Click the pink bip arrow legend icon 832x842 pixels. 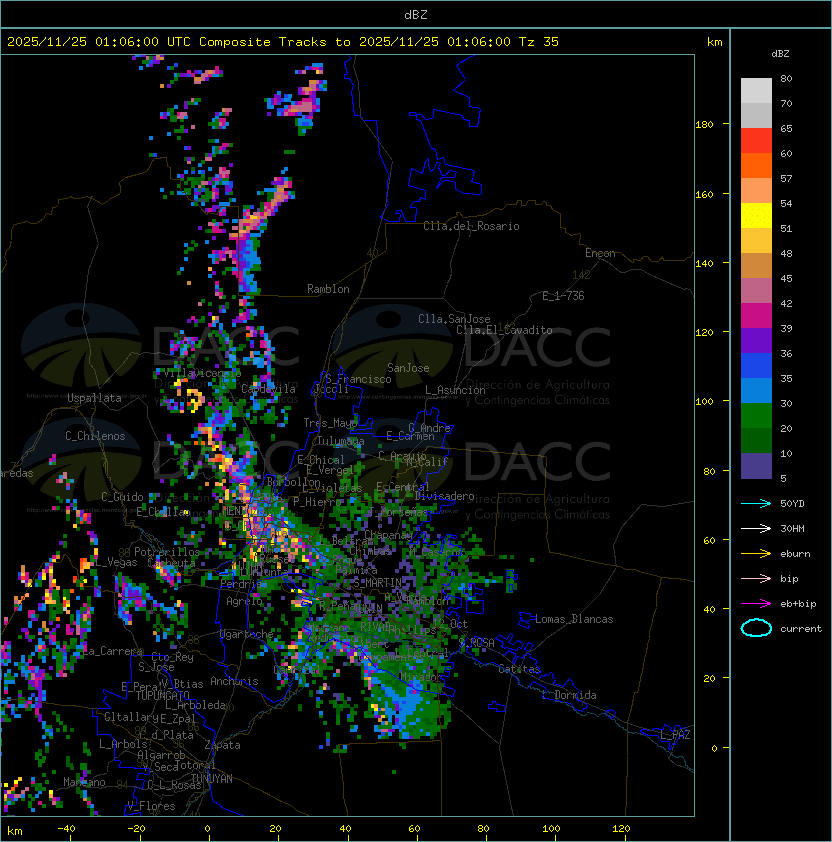pyautogui.click(x=756, y=579)
